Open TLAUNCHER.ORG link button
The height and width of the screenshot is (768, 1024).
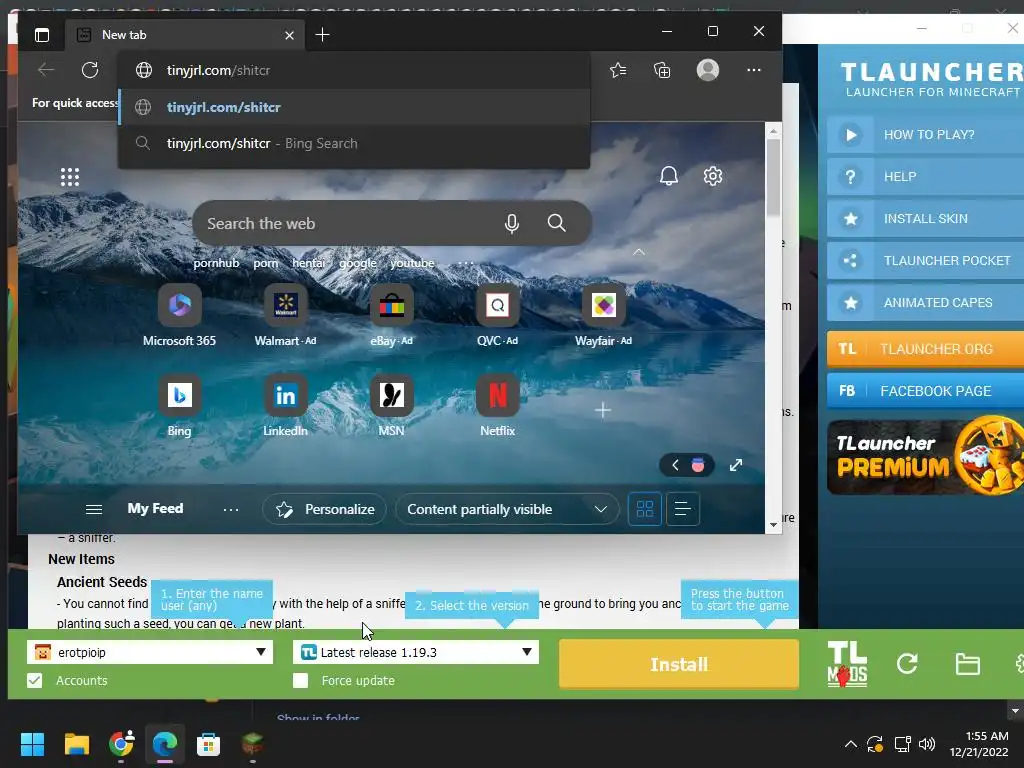tap(926, 349)
